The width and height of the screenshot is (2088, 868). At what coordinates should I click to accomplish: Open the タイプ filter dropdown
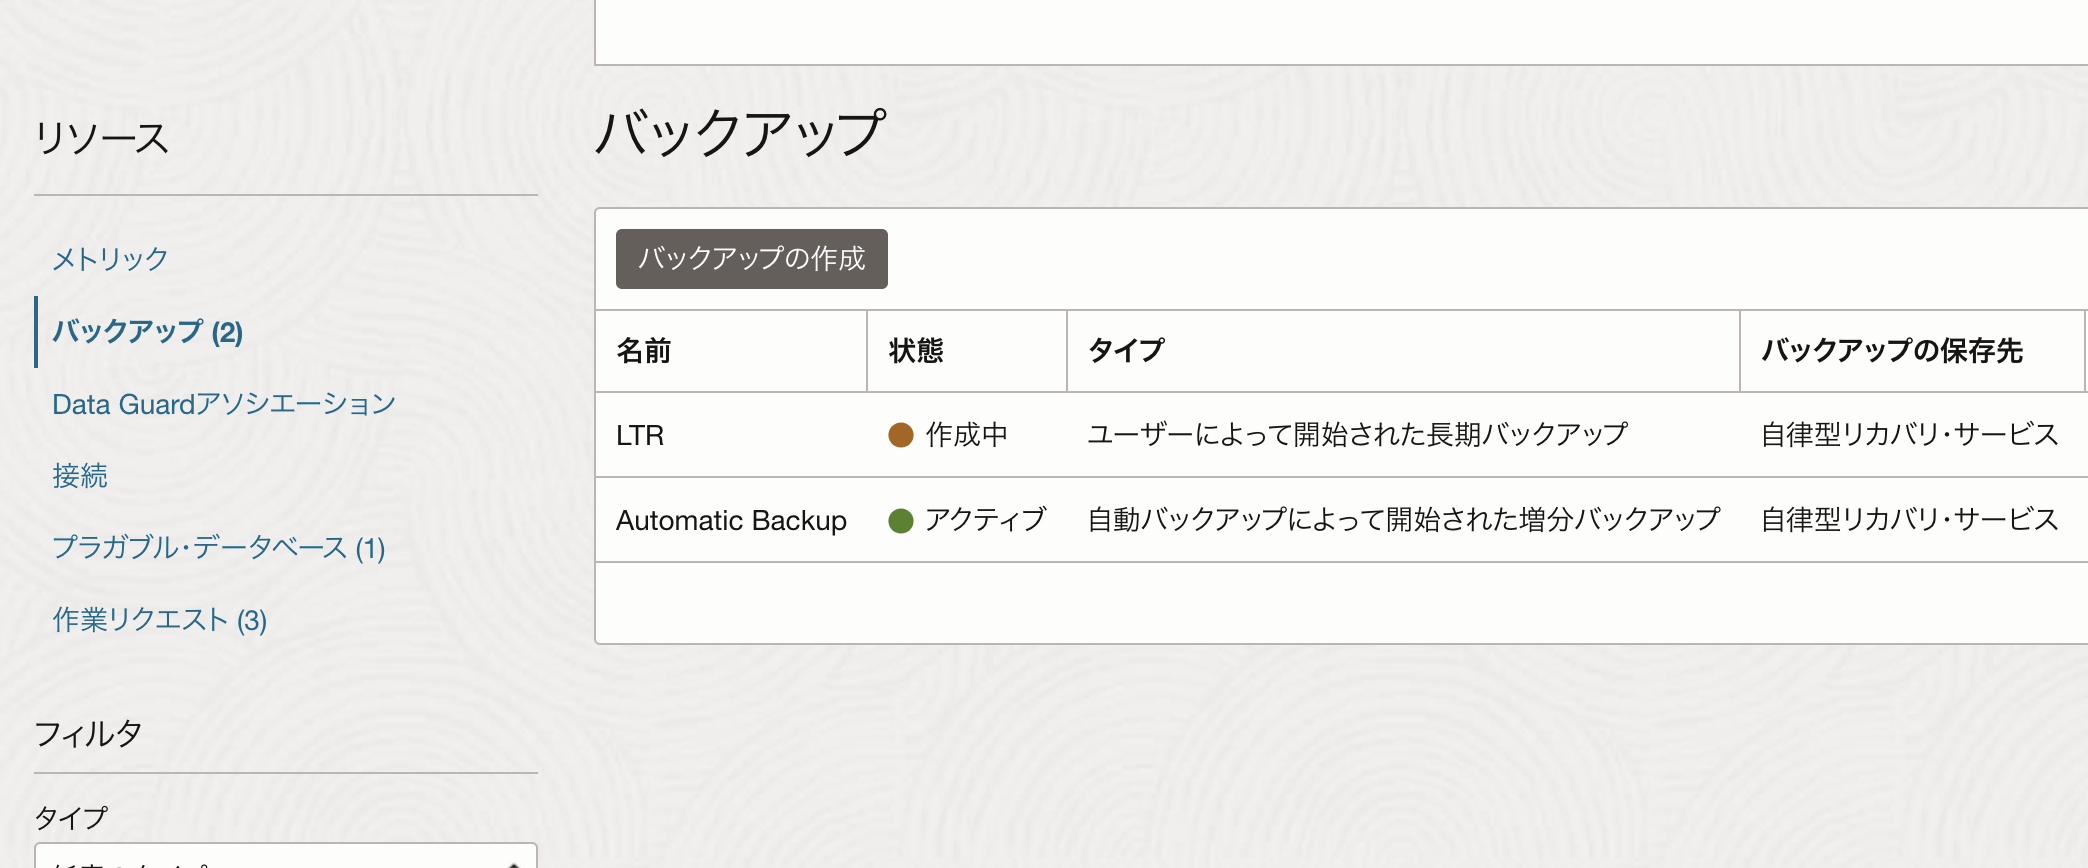click(285, 858)
